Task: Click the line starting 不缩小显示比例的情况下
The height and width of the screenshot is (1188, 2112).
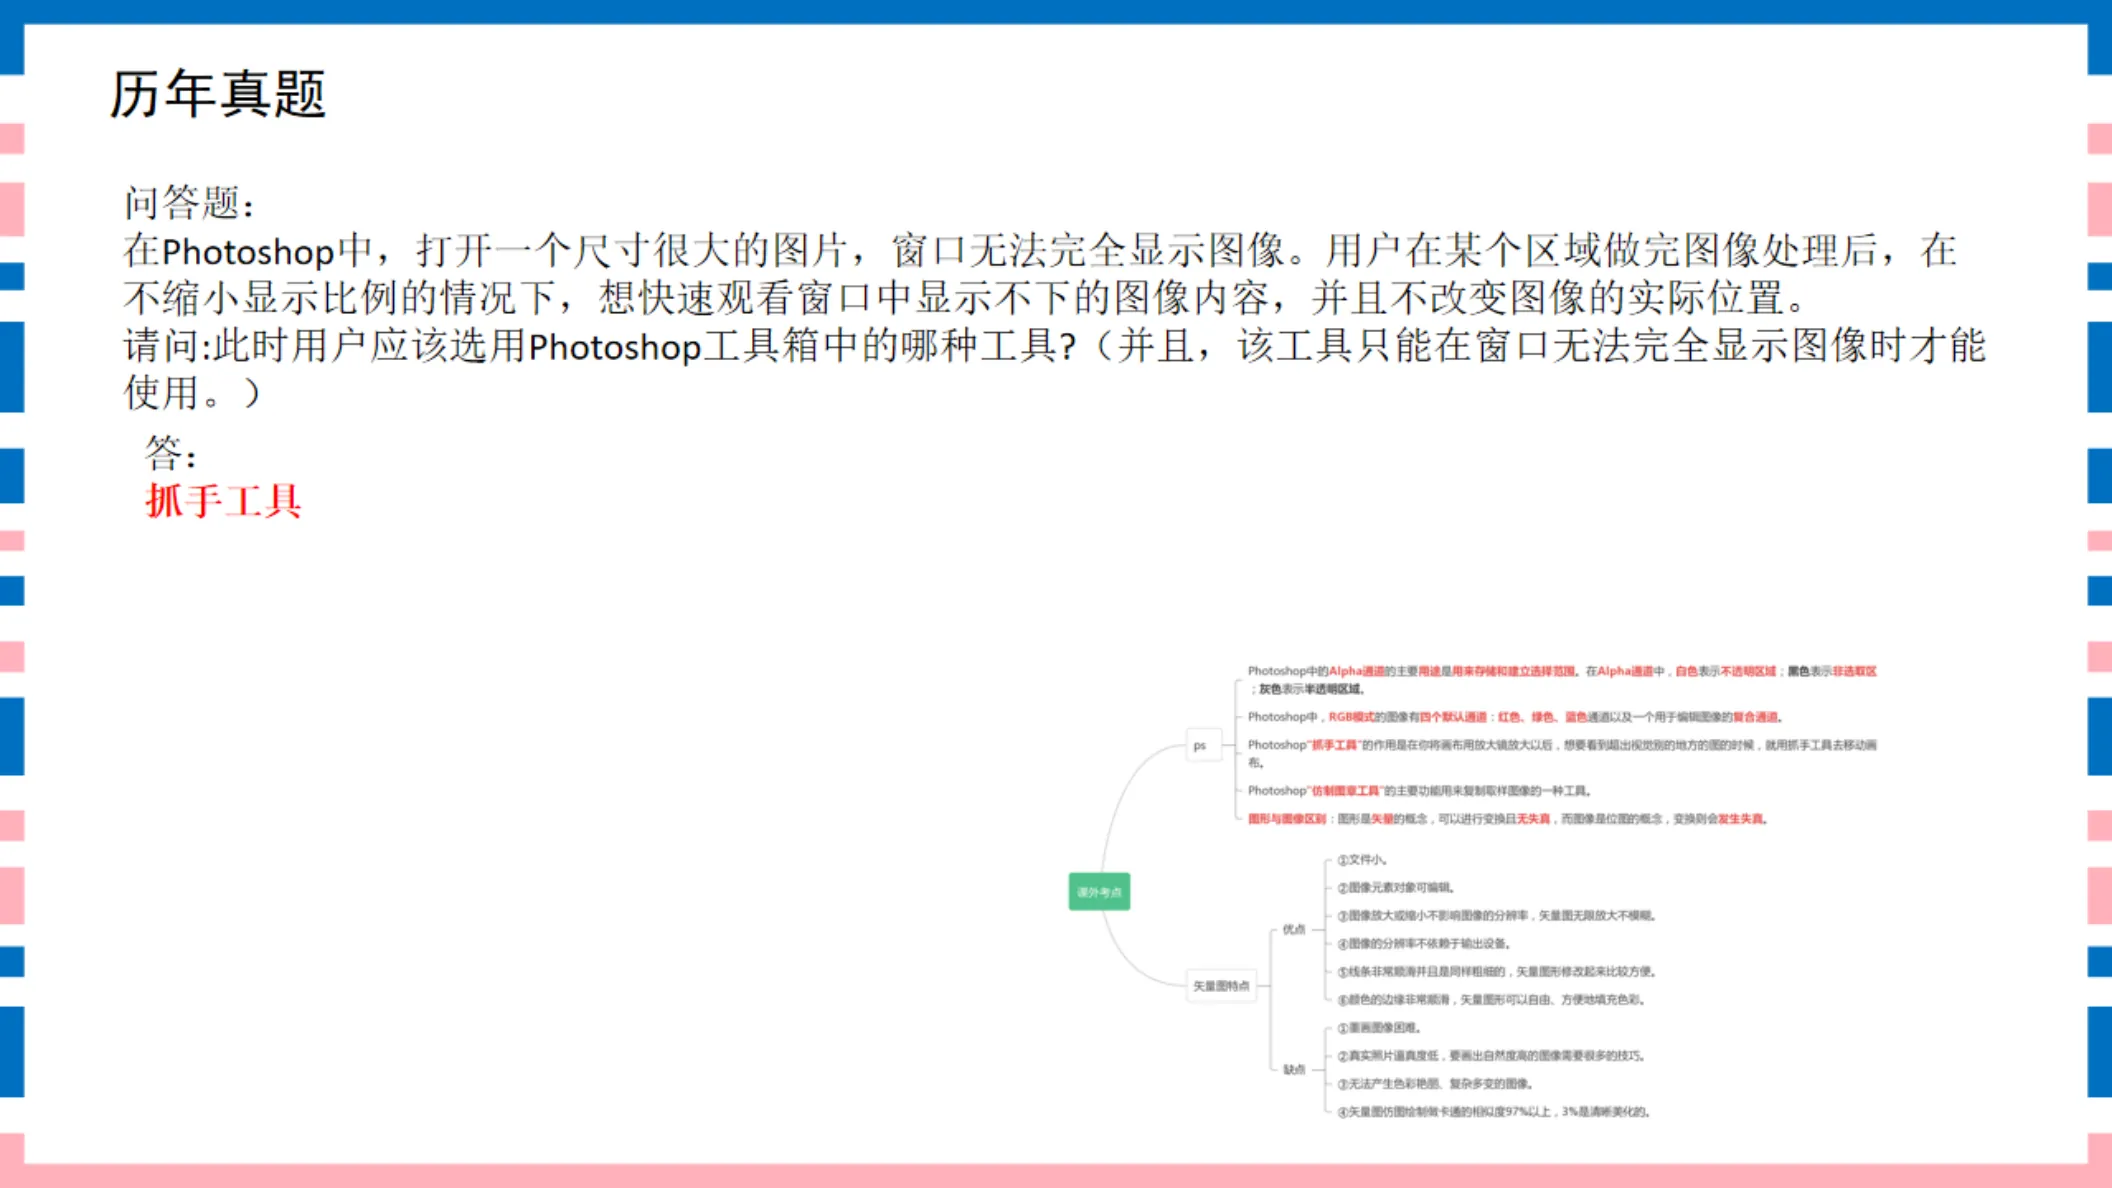Action: [965, 298]
